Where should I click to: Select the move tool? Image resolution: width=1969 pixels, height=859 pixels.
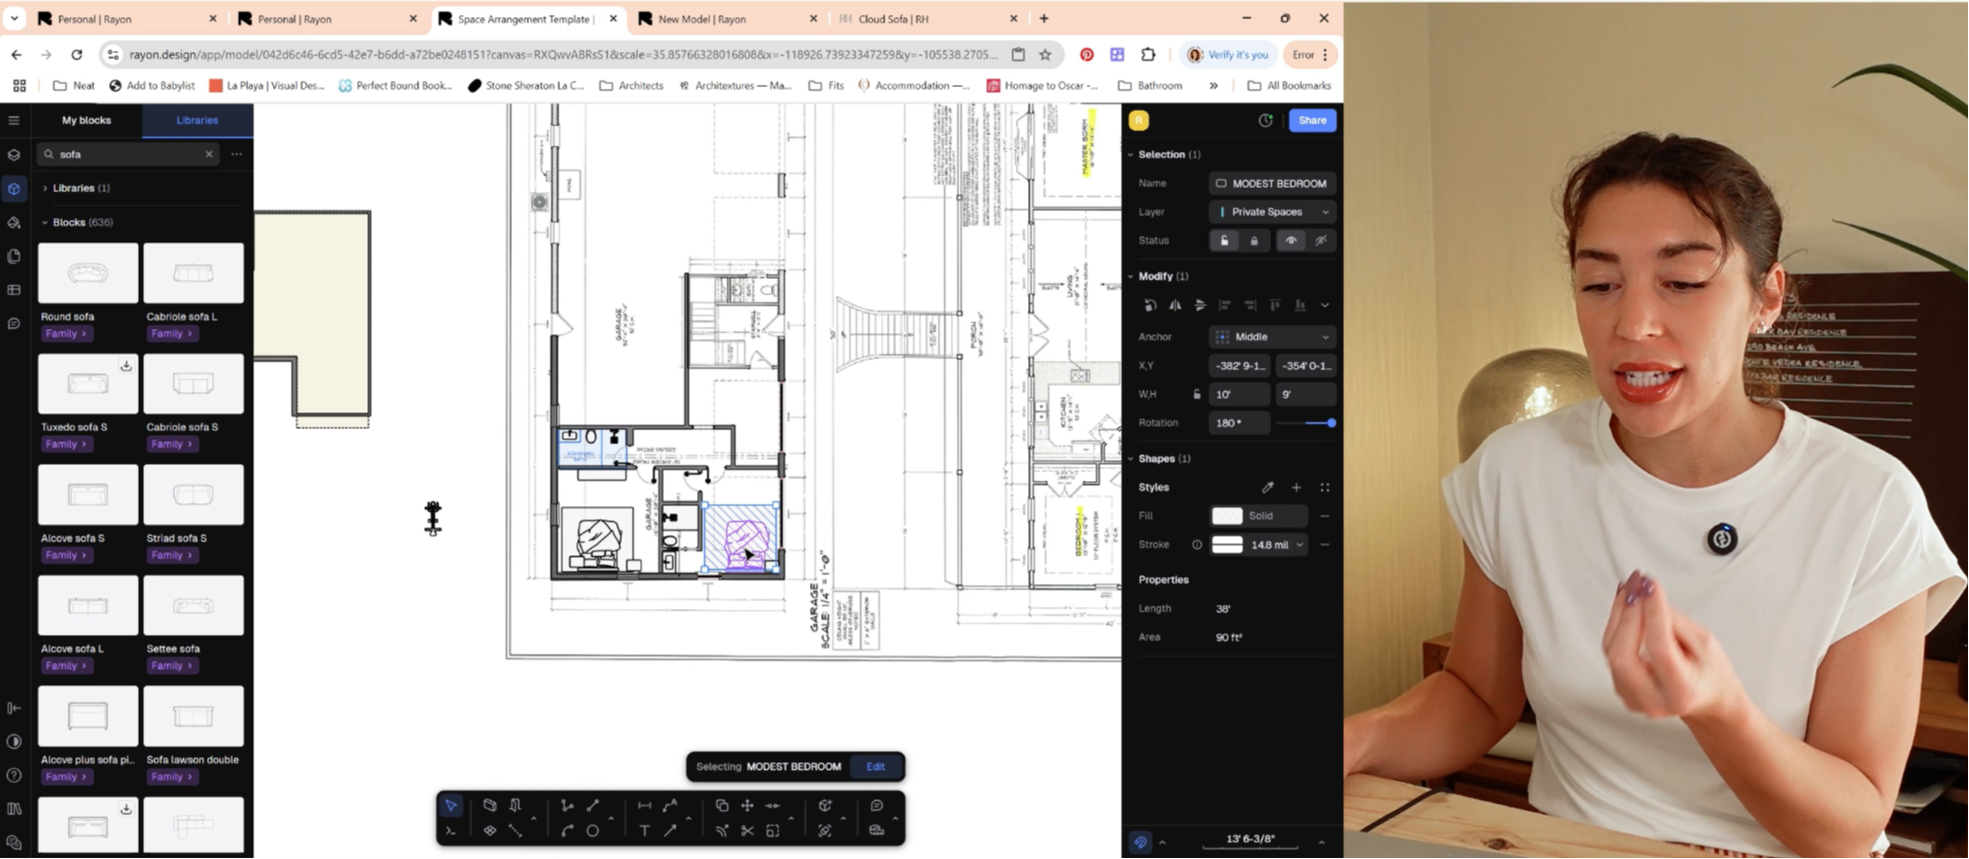pos(747,805)
